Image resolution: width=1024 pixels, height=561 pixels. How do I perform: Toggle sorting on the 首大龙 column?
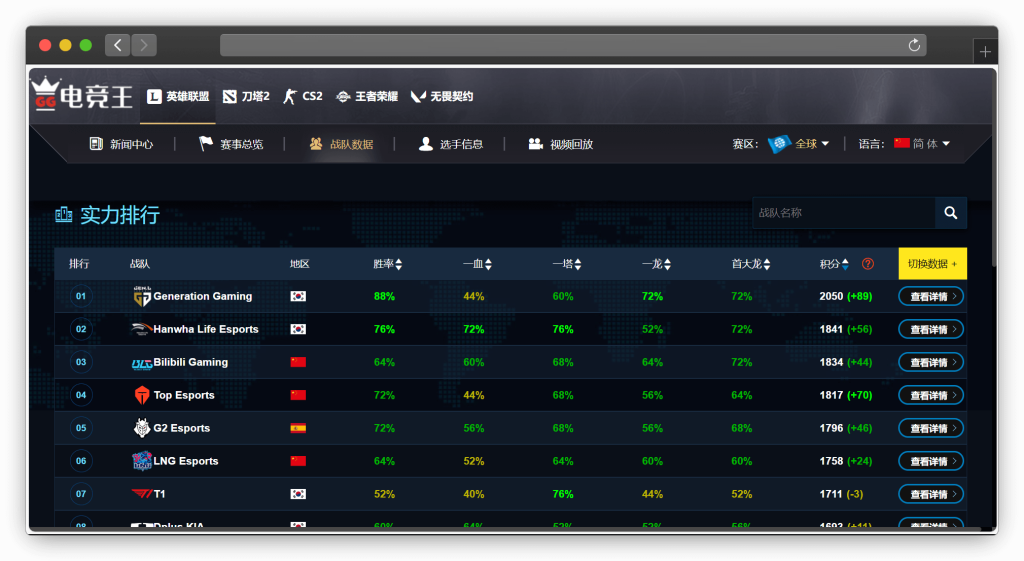[752, 264]
